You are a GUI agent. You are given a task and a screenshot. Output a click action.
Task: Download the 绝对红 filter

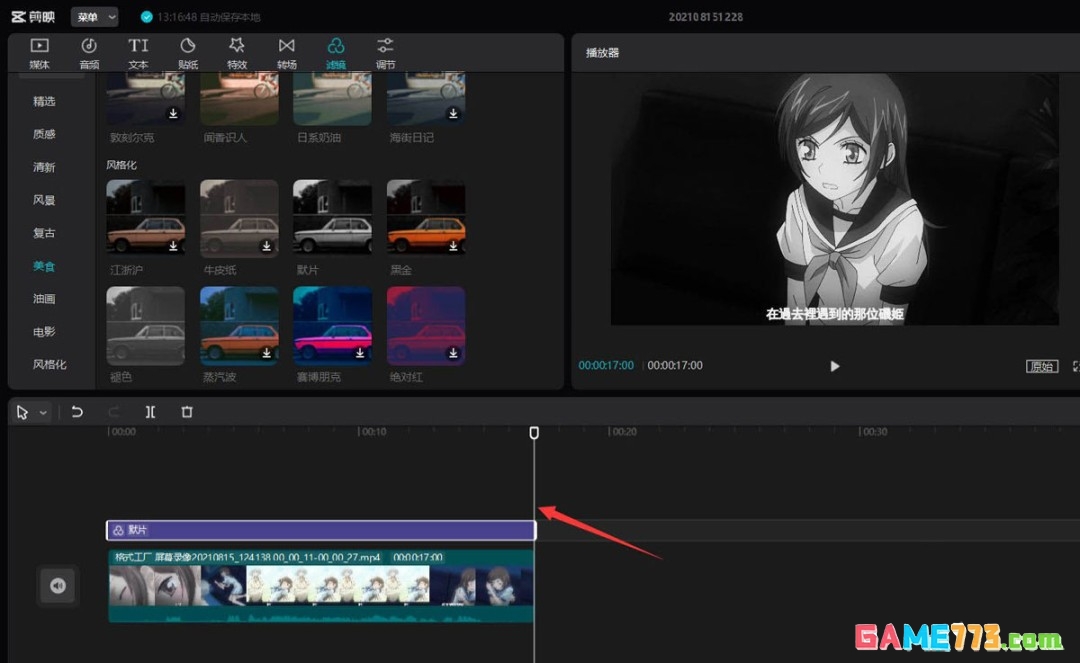pyautogui.click(x=453, y=353)
